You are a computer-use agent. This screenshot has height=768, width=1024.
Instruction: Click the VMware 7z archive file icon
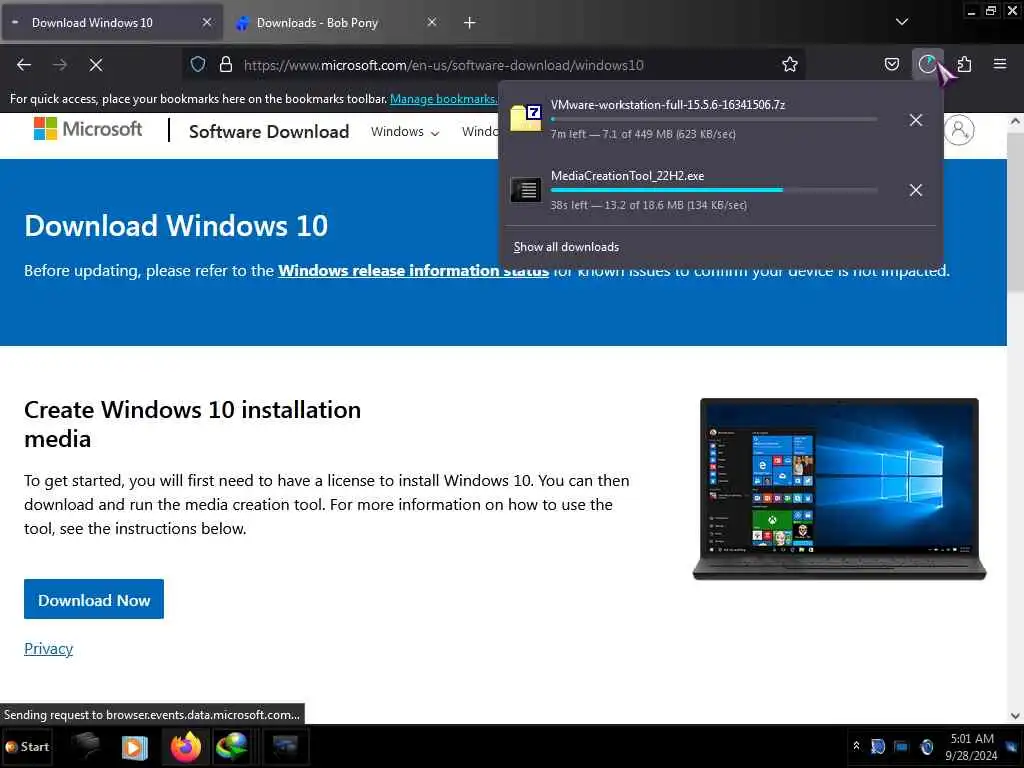(526, 118)
